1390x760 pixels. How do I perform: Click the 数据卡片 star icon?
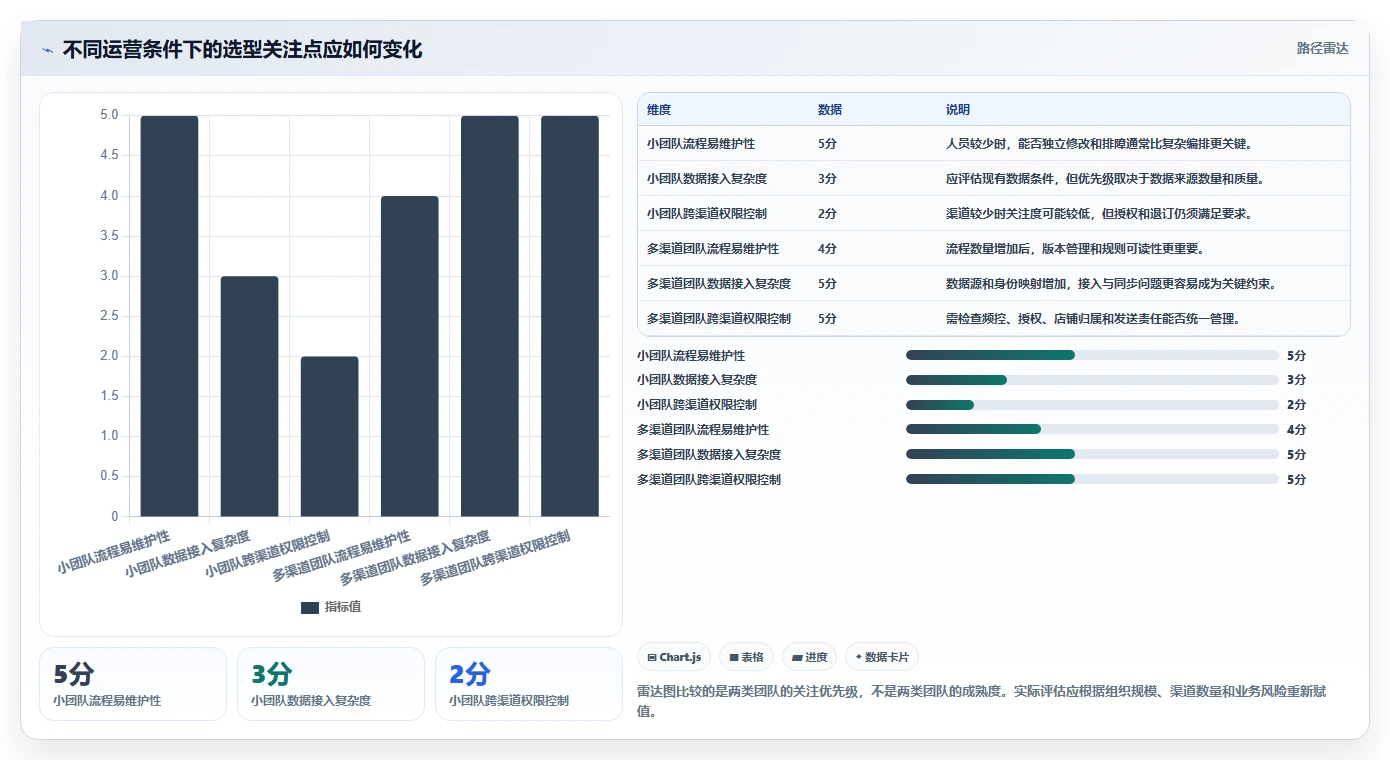(858, 657)
